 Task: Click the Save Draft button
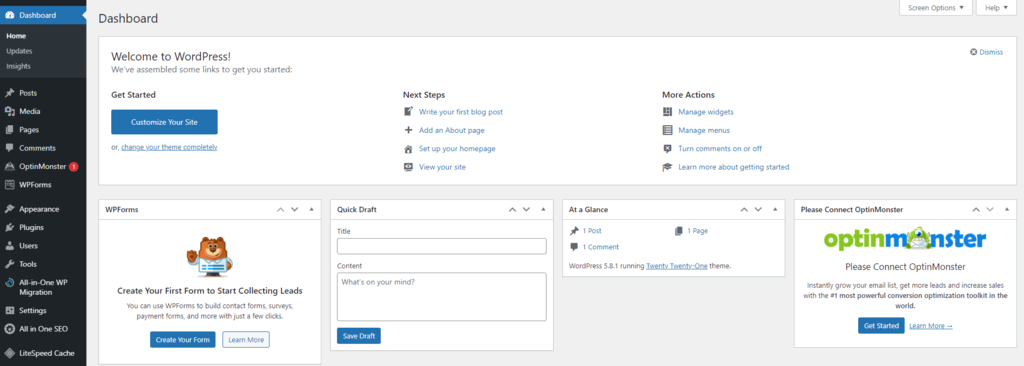coord(359,336)
